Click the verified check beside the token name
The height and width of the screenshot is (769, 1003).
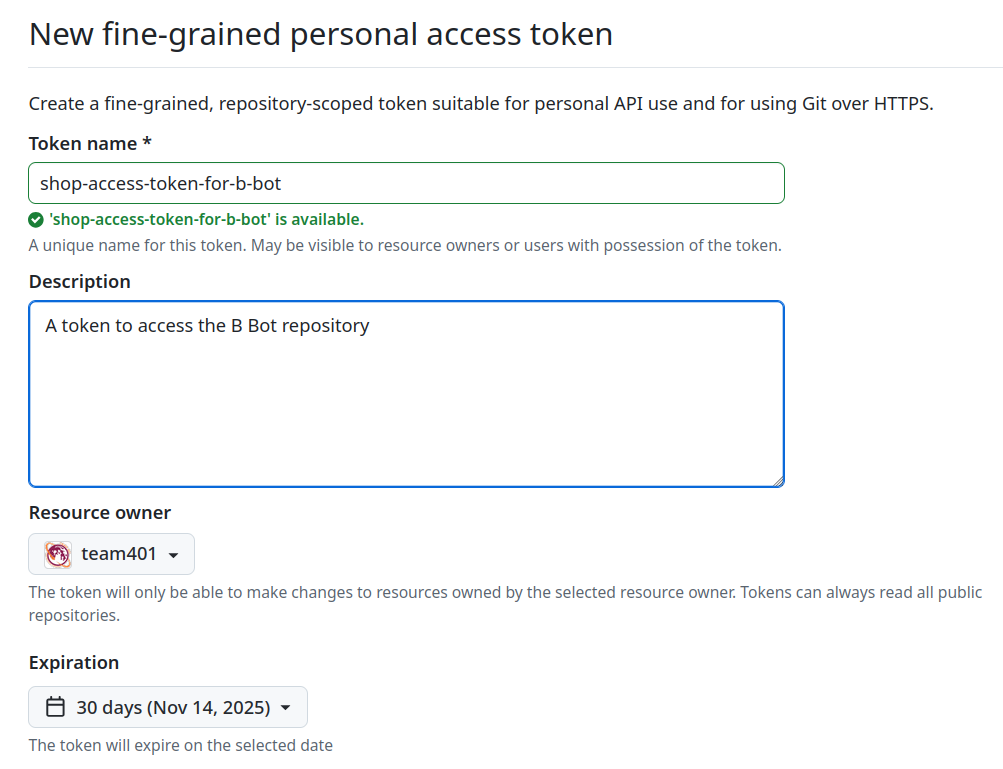pos(37,219)
